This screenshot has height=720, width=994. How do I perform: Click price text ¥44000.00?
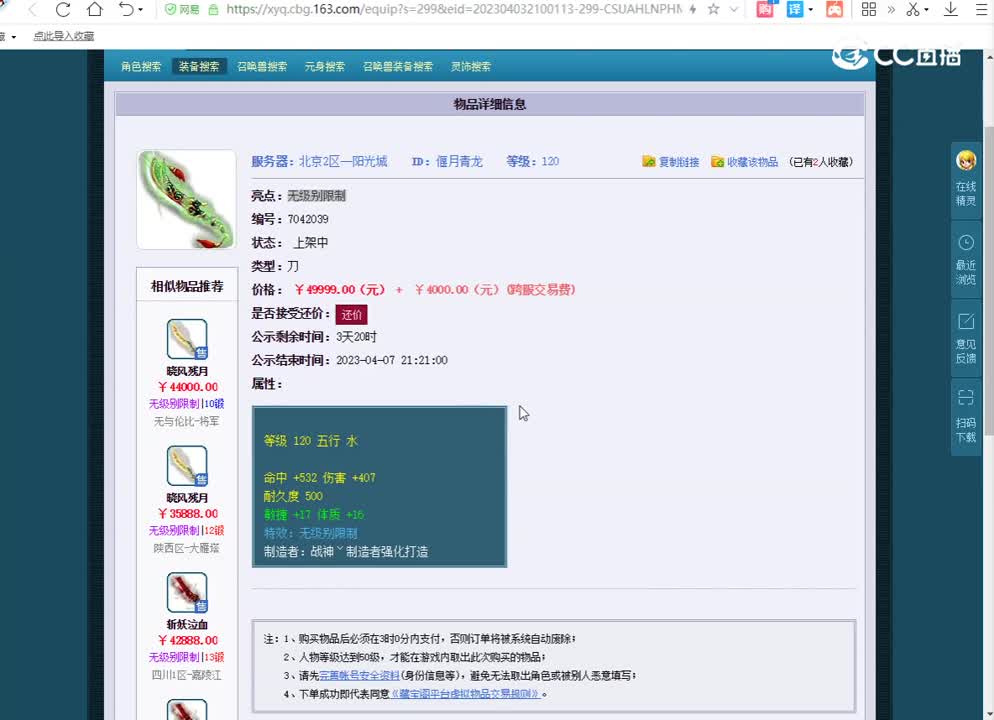188,387
